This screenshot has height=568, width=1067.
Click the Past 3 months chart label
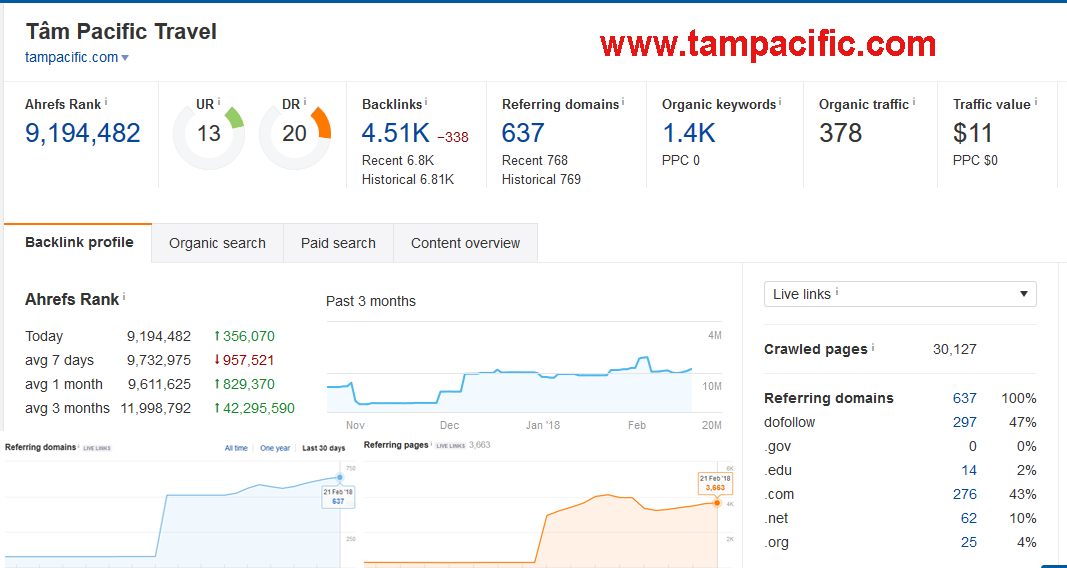[x=371, y=301]
